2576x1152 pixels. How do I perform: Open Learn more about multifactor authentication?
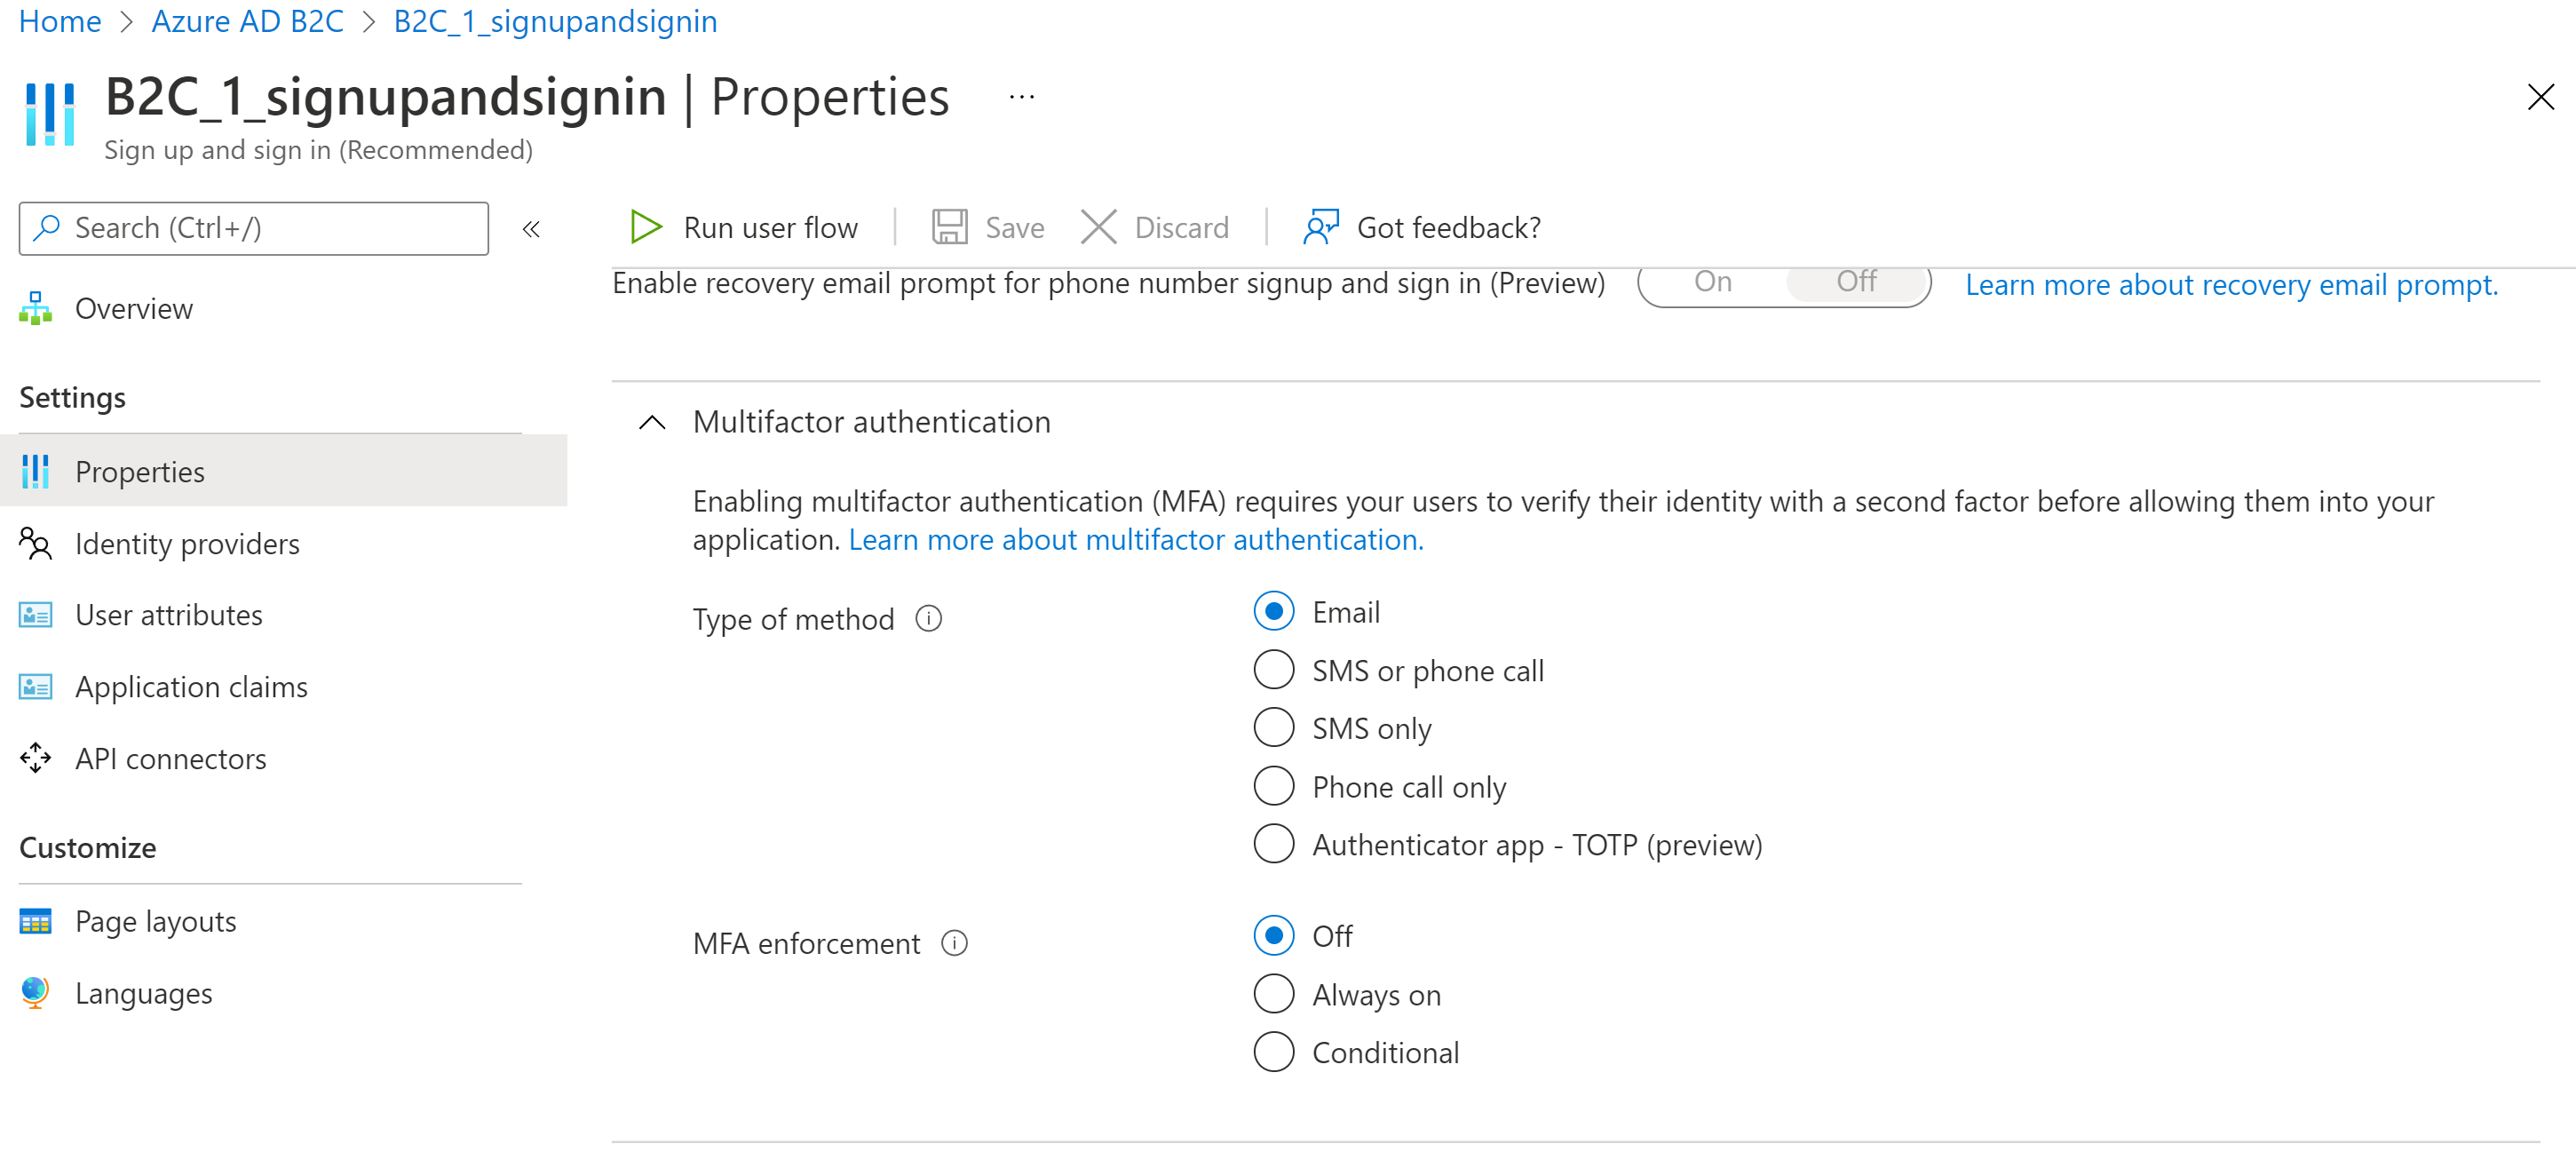pyautogui.click(x=1136, y=540)
